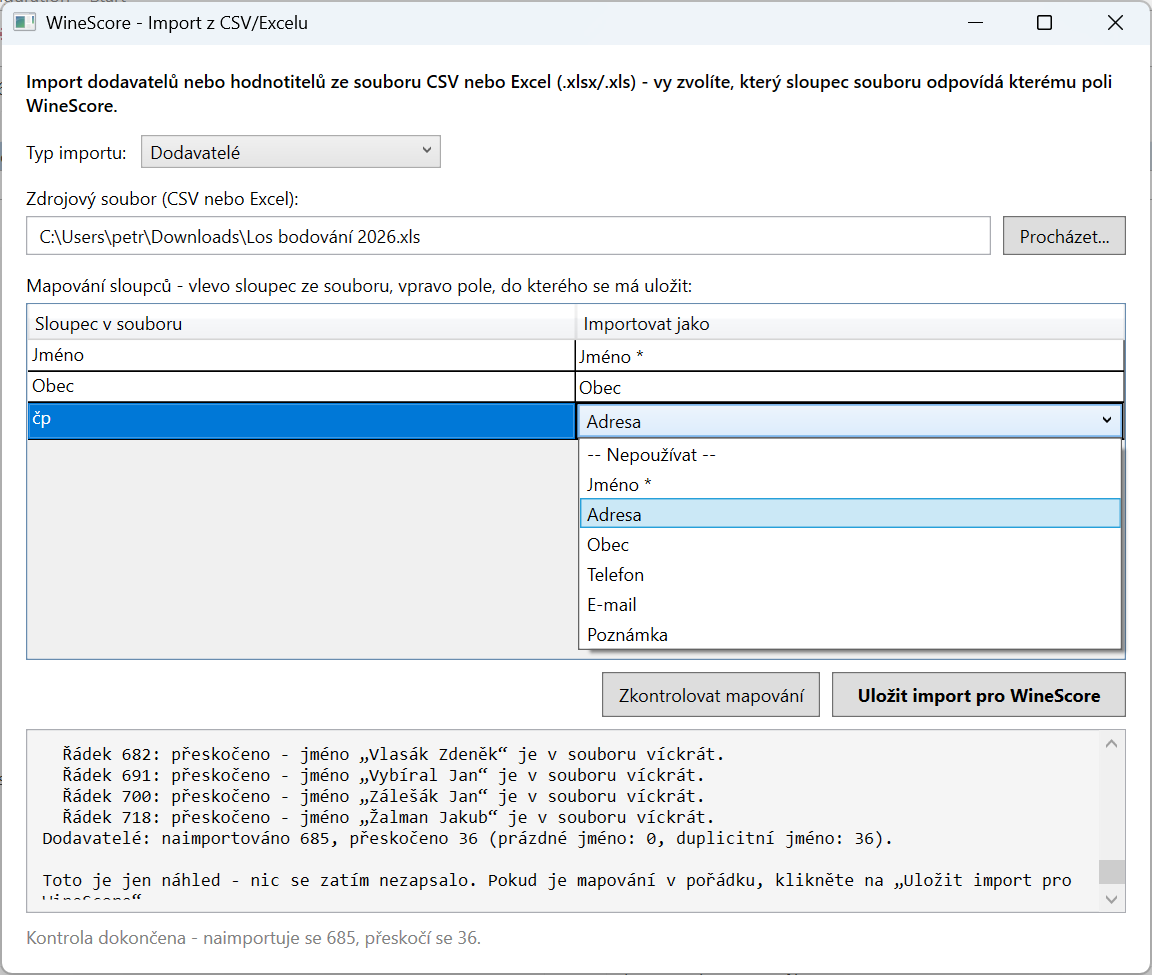Select the Obec source column cell
The height and width of the screenshot is (975, 1152).
pos(301,386)
